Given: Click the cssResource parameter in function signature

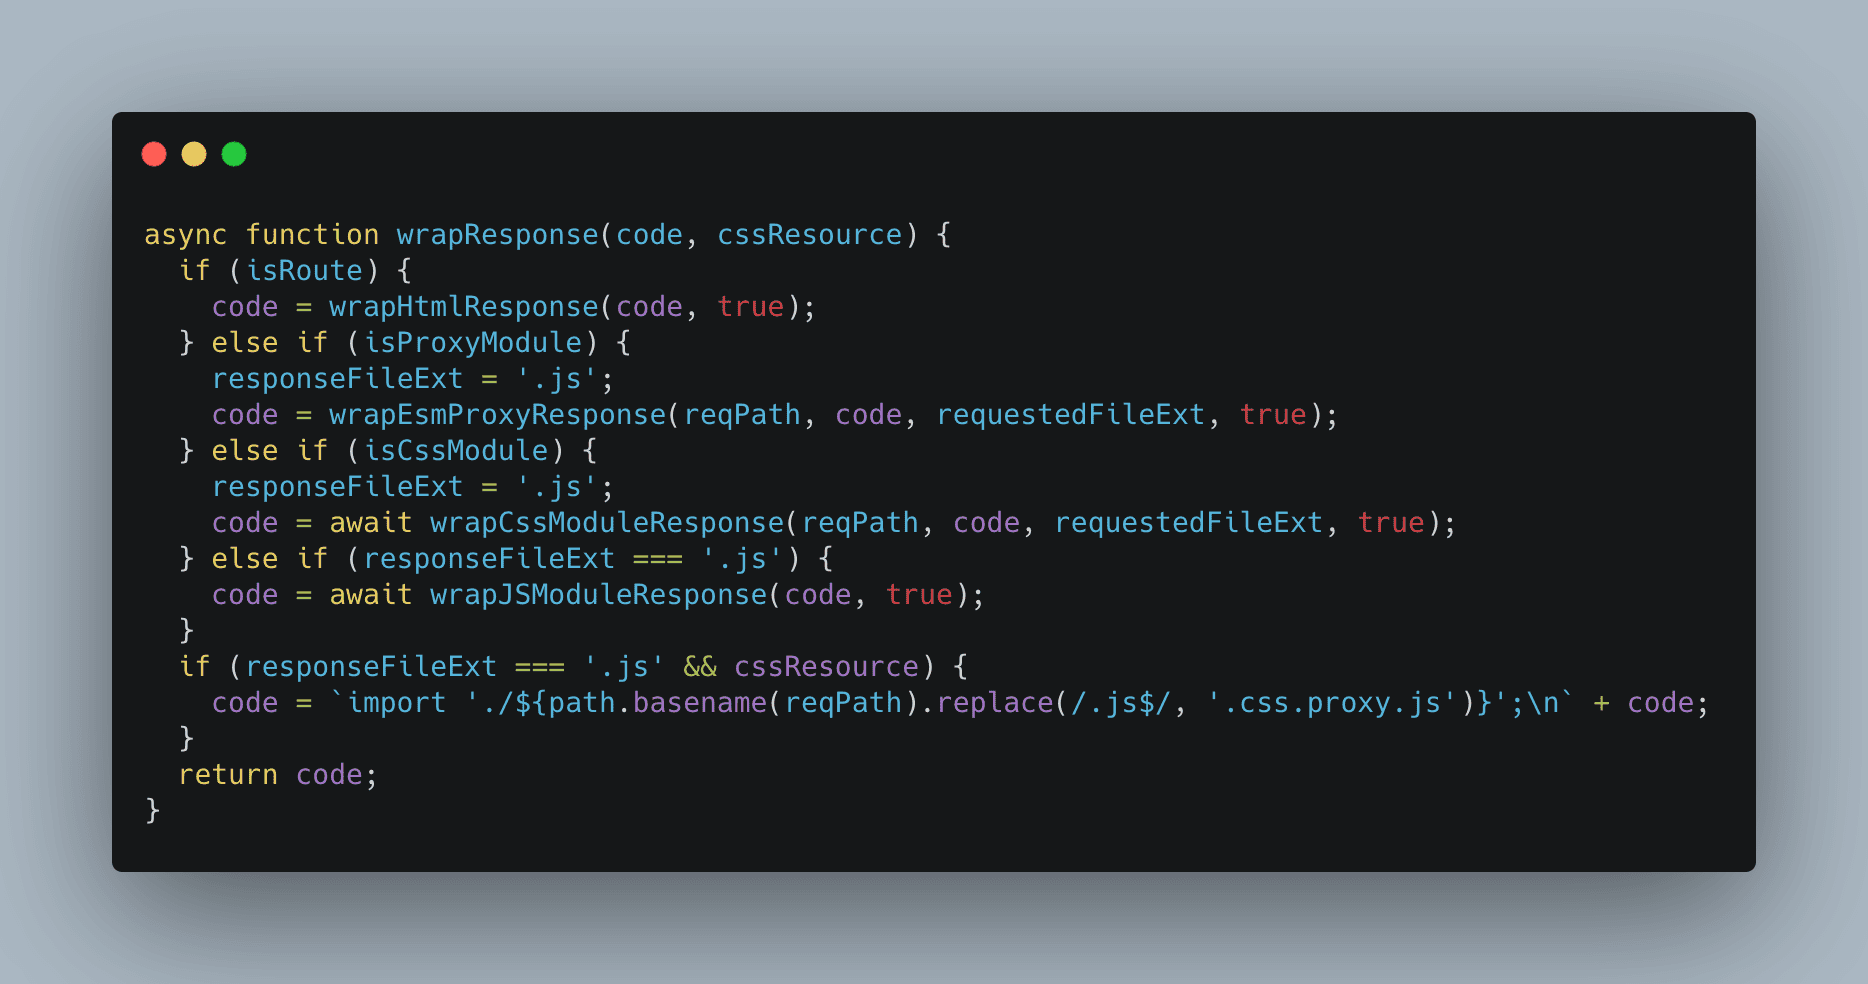Looking at the screenshot, I should (x=809, y=235).
